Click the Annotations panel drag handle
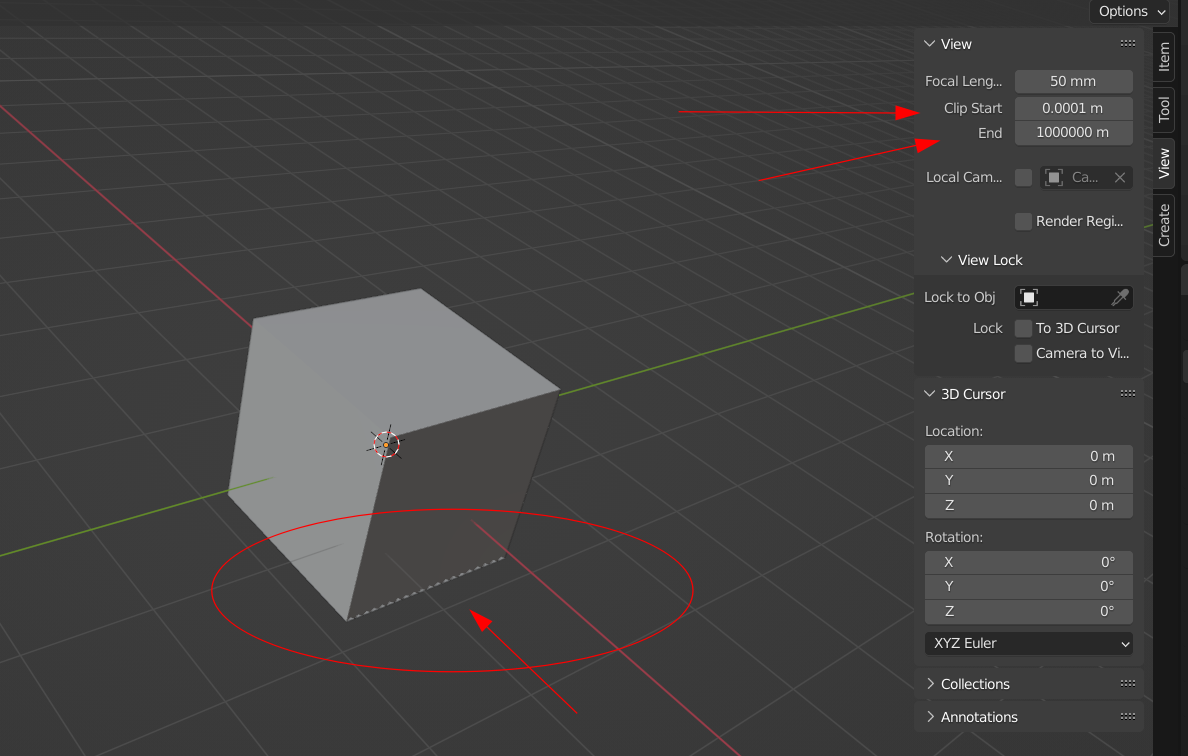The image size is (1188, 756). 1127,717
